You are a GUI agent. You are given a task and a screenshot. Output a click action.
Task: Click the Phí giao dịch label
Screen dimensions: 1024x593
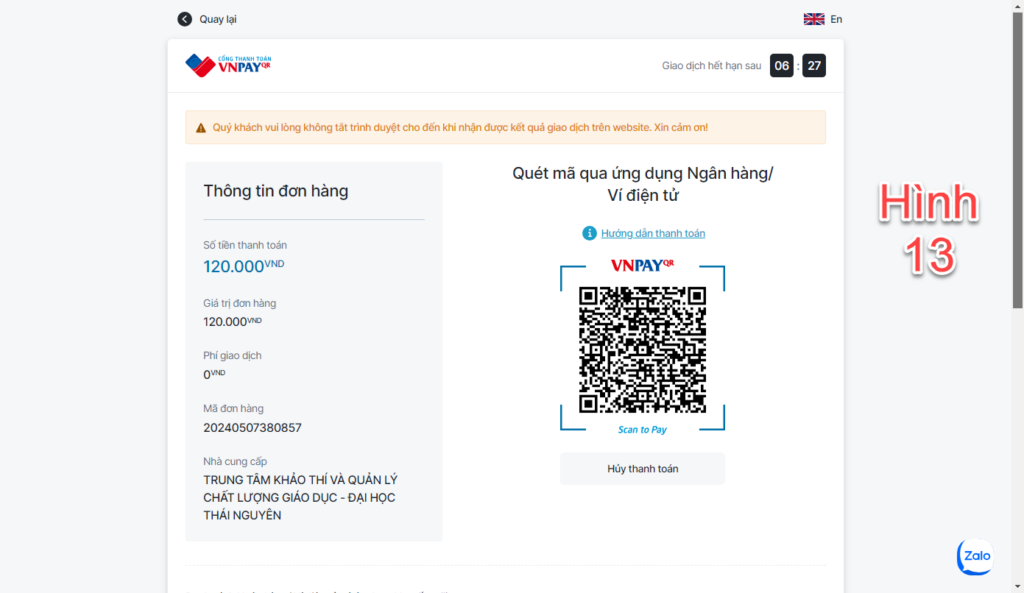click(x=232, y=355)
